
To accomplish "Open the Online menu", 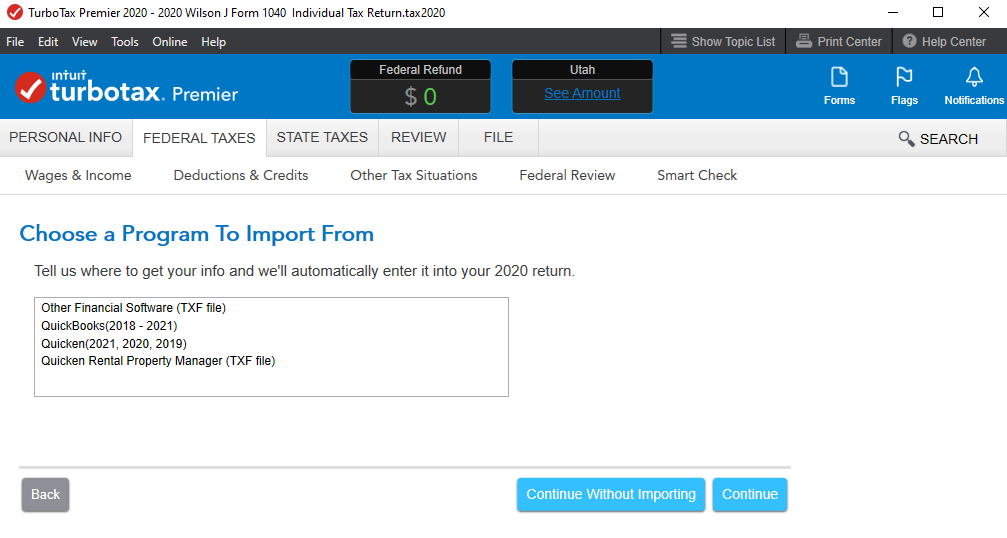I will [170, 42].
